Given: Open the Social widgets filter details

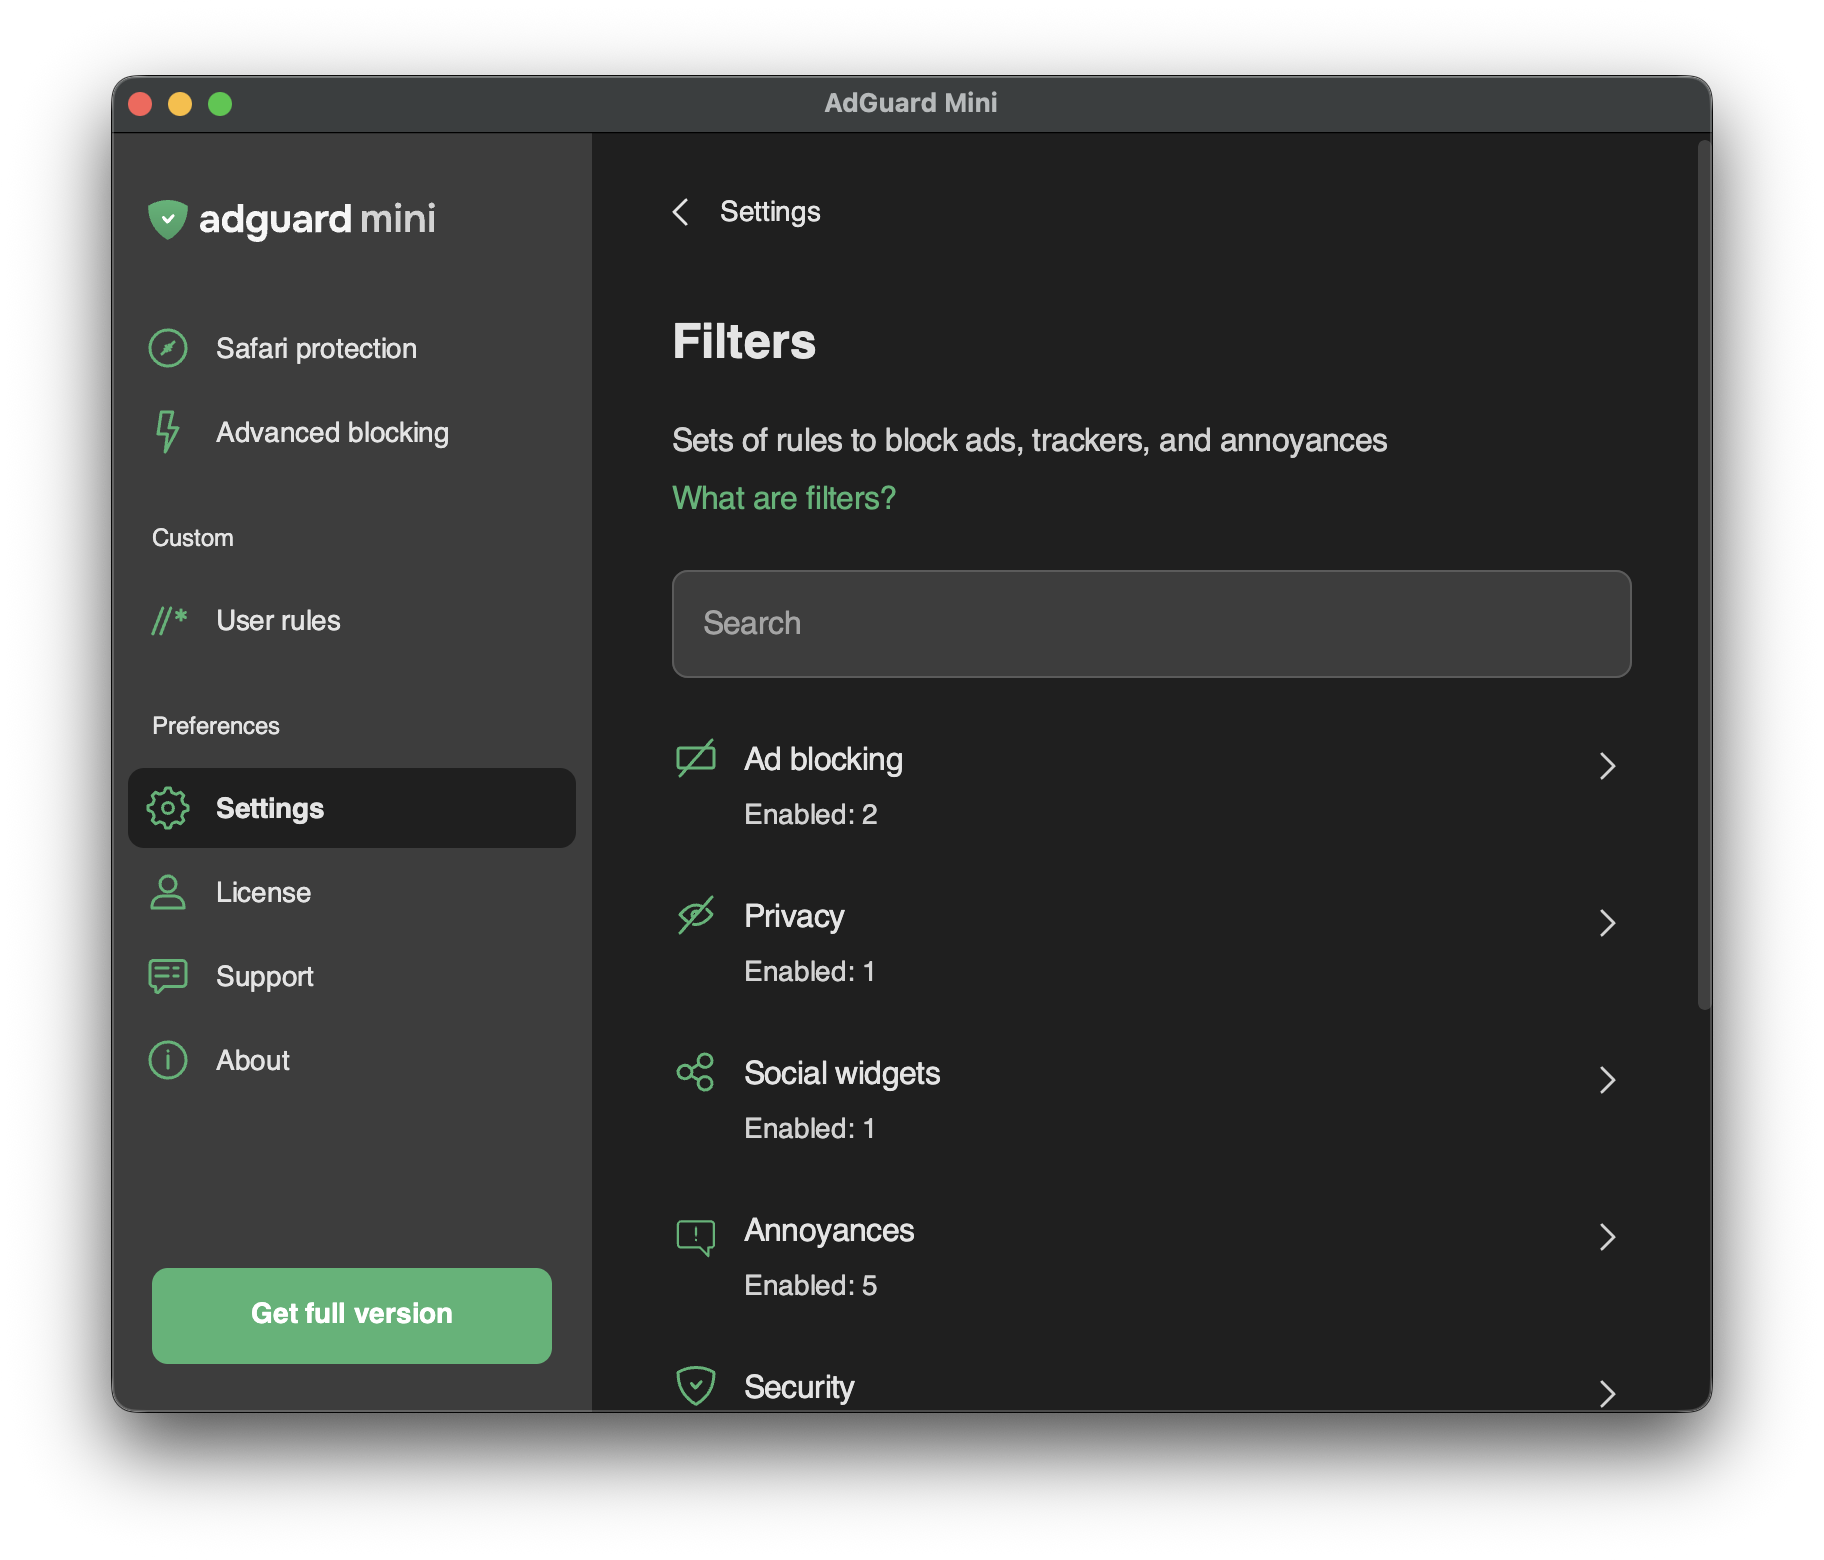Looking at the screenshot, I should click(x=1608, y=1081).
